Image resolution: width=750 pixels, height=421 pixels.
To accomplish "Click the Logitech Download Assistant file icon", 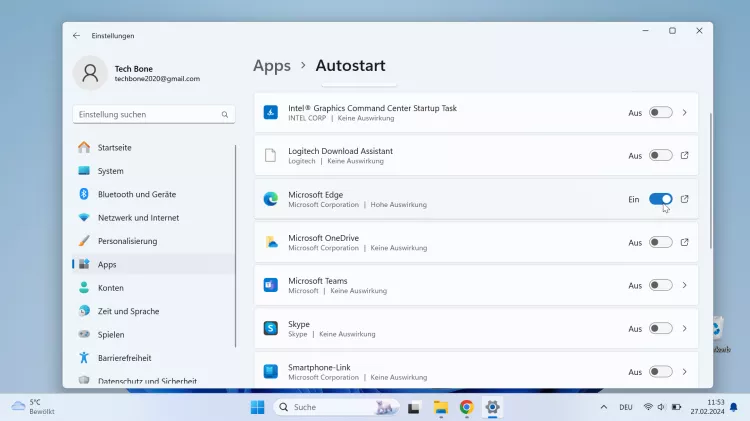I will point(271,155).
